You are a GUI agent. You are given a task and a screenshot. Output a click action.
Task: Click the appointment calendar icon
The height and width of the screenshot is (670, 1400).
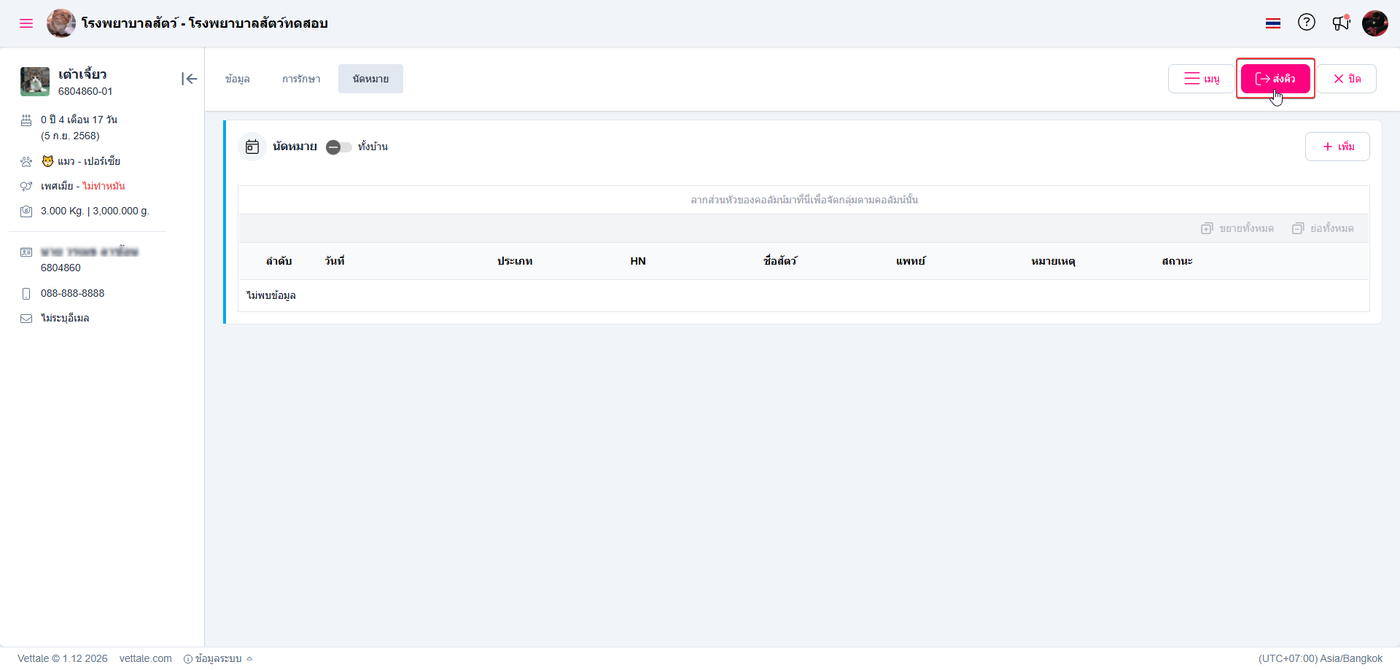point(252,147)
